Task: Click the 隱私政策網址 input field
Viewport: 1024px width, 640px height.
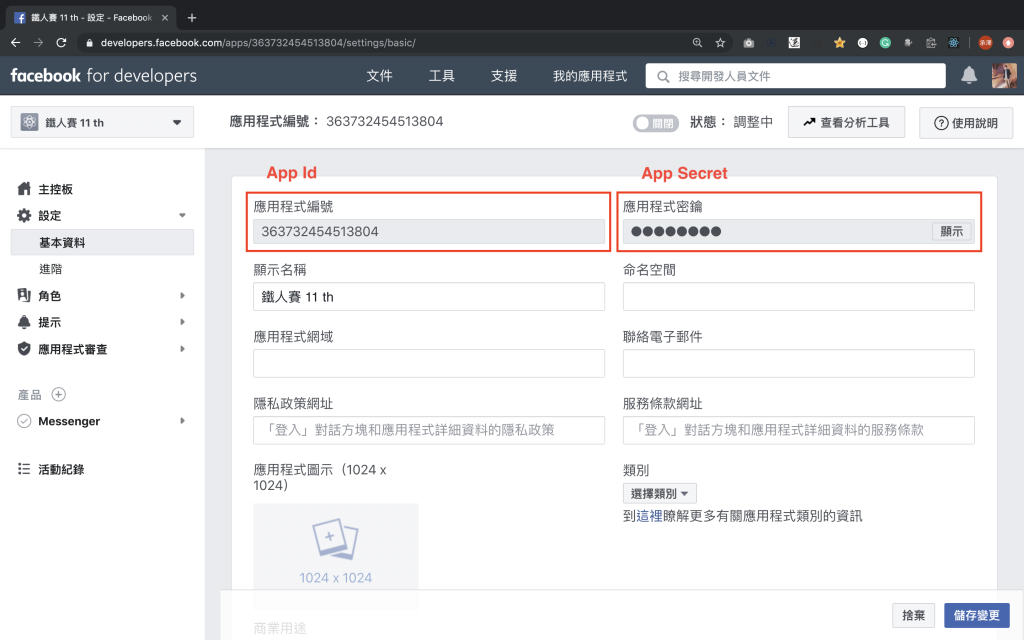Action: [429, 430]
